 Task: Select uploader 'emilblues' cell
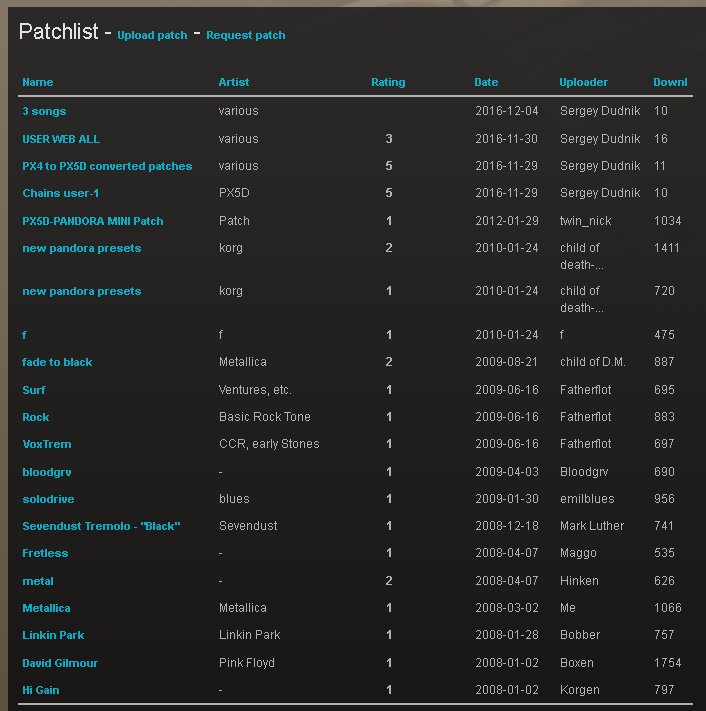click(x=587, y=499)
